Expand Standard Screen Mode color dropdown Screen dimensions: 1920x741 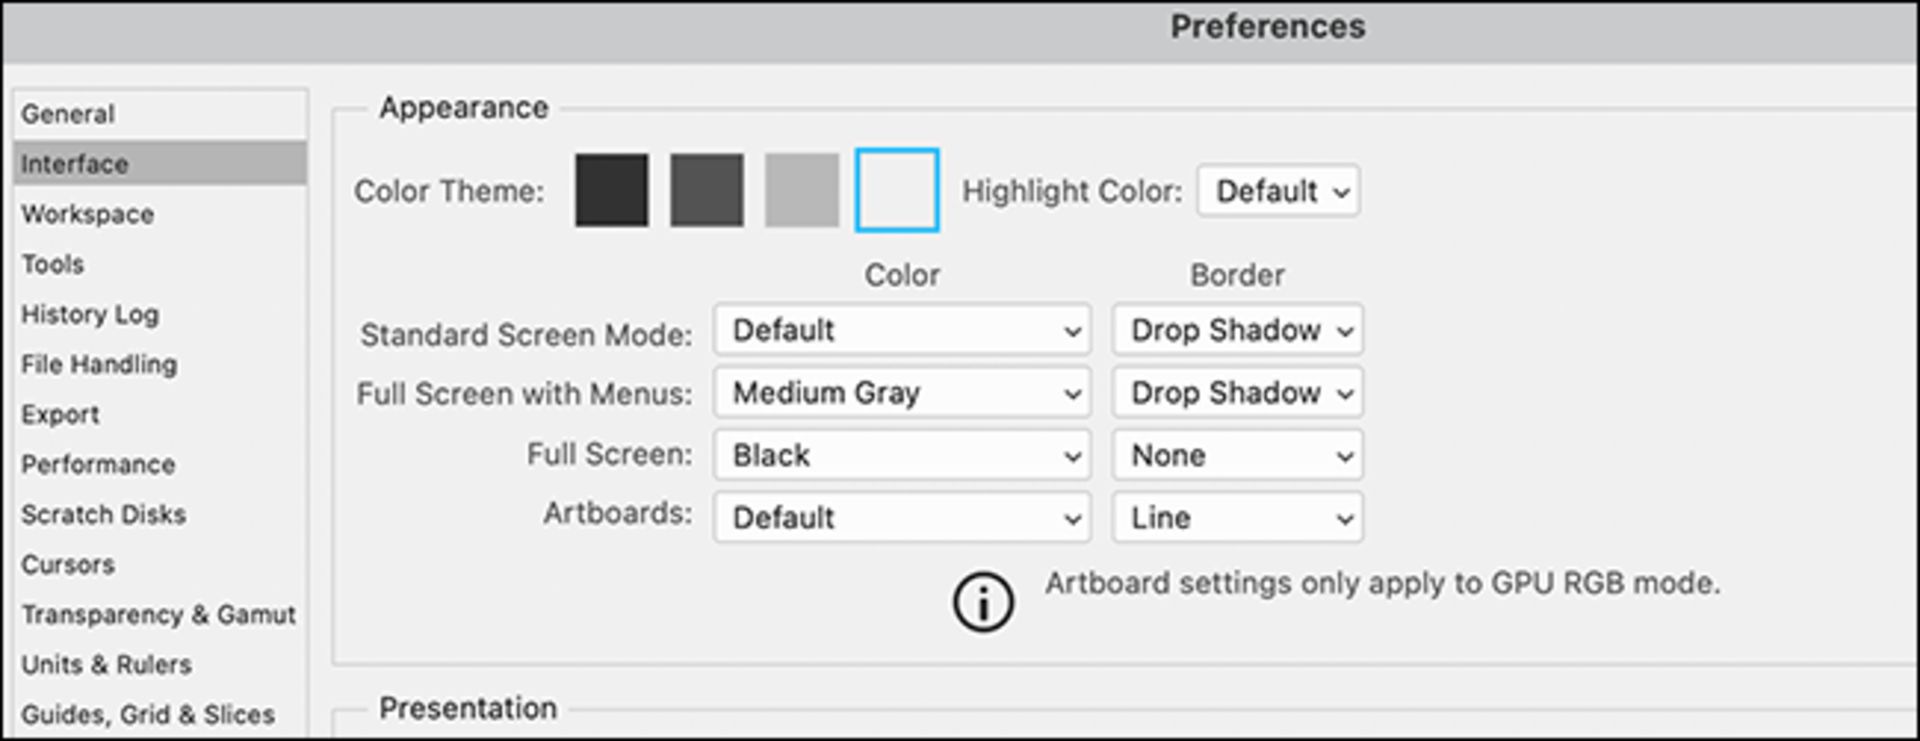pos(901,330)
